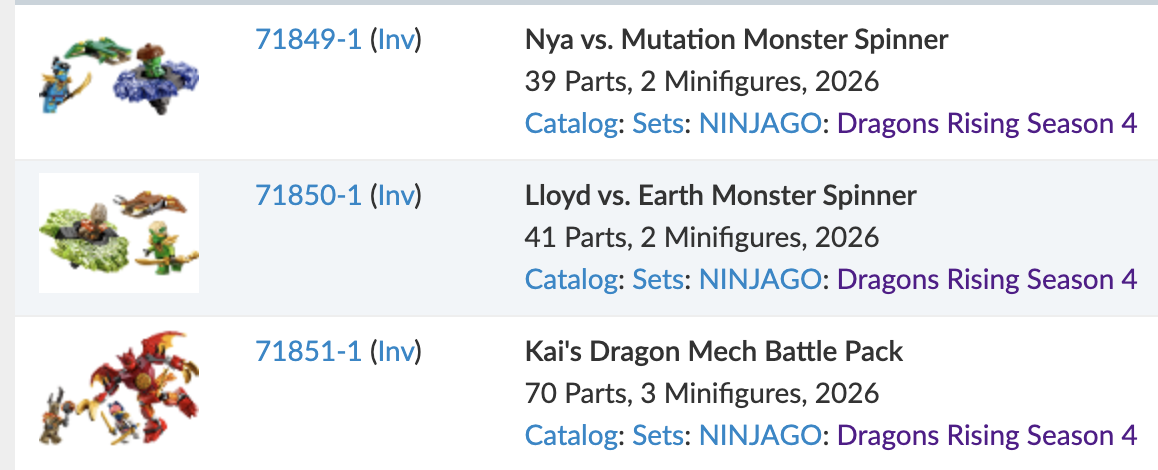Click Catalog link under Lloyd vs. Earth Monster
1158x470 pixels.
click(570, 280)
